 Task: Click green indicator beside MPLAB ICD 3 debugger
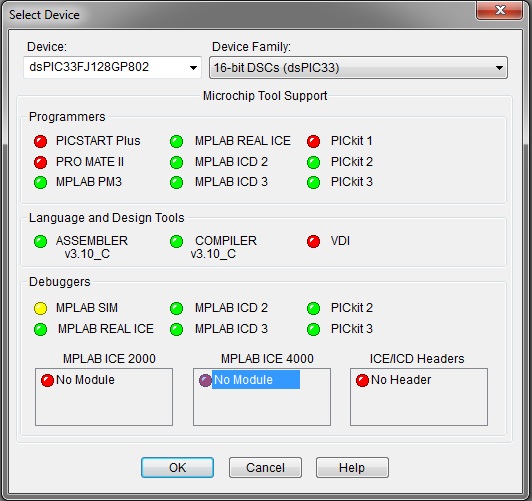click(x=176, y=329)
